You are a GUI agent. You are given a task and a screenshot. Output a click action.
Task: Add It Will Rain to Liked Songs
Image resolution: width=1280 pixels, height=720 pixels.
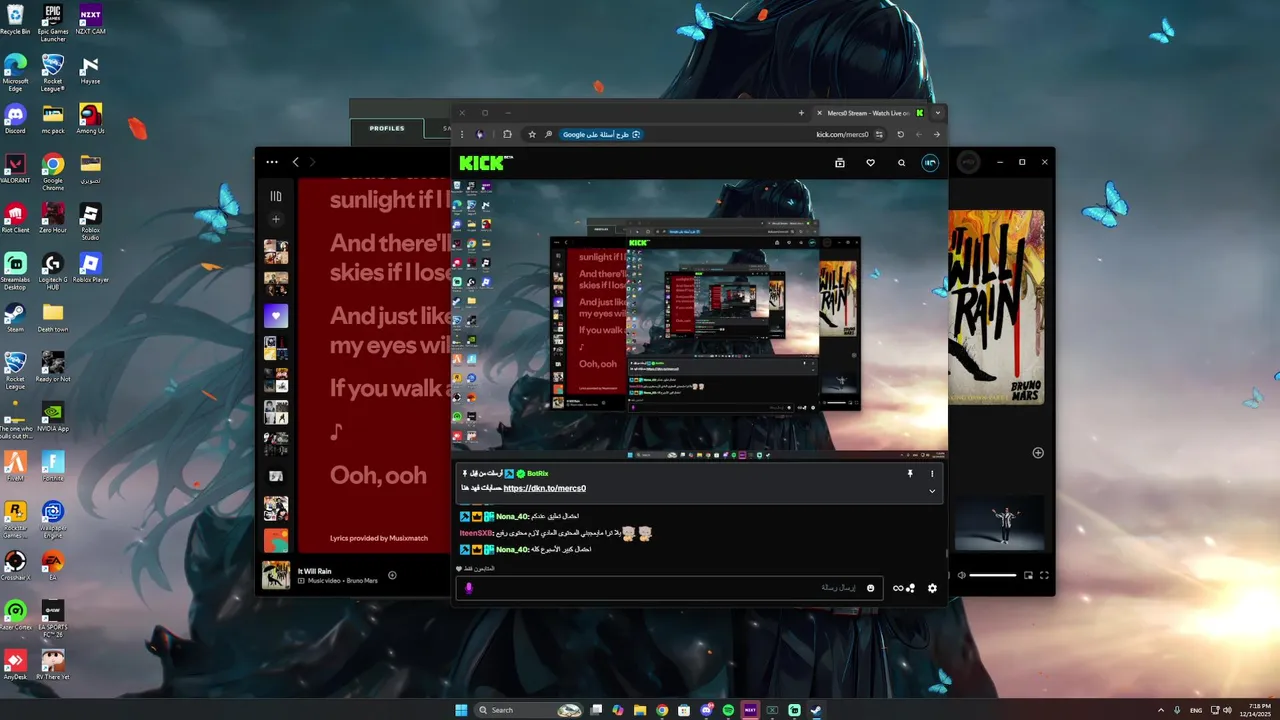point(392,575)
